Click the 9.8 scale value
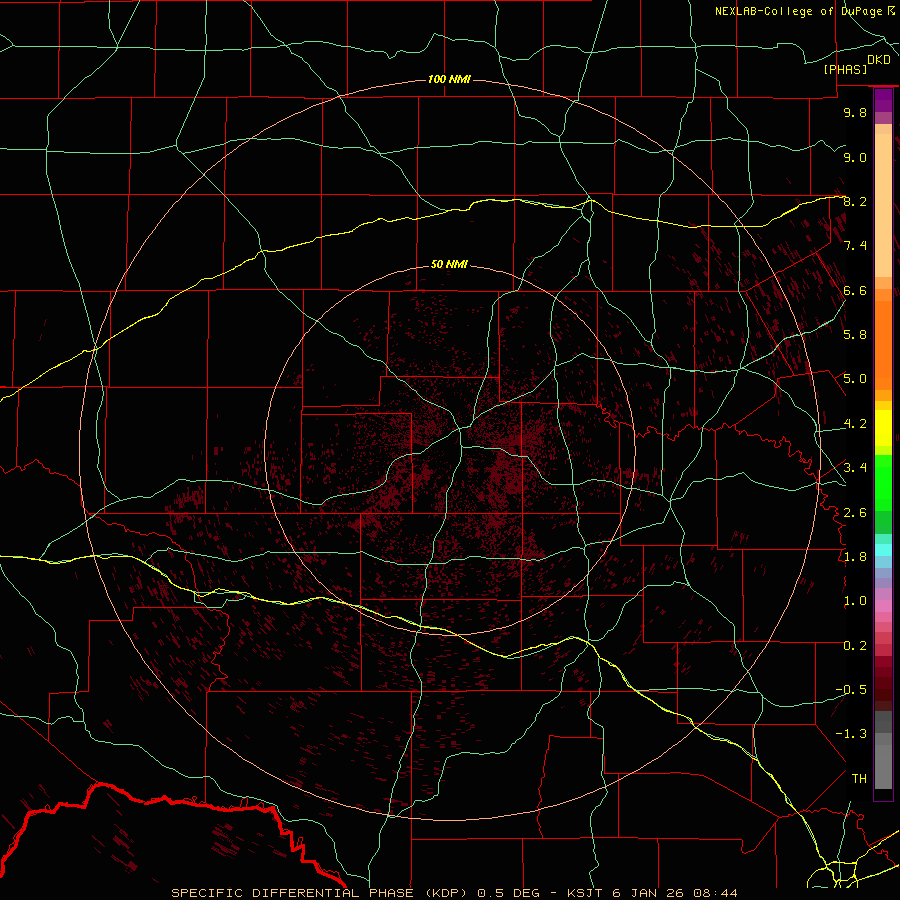This screenshot has width=900, height=900. tap(855, 112)
